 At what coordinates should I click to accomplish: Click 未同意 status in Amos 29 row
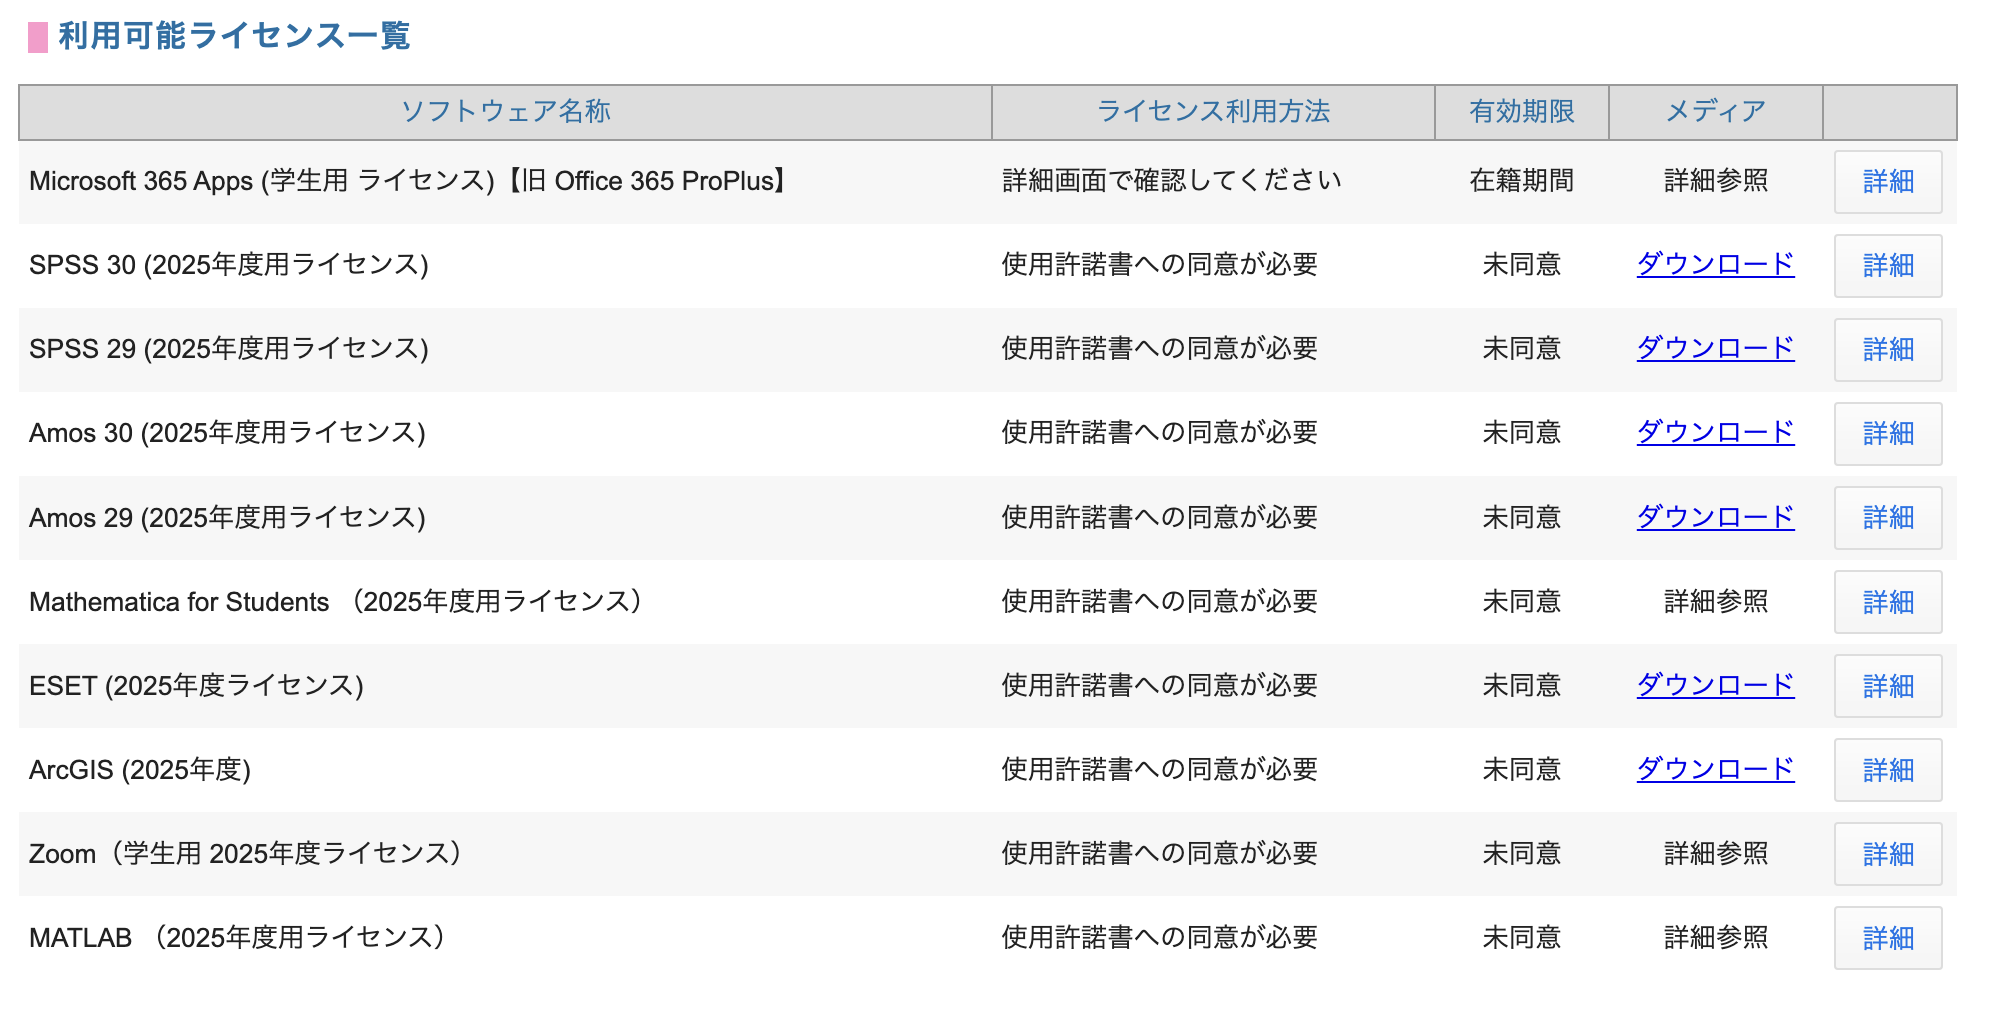click(1522, 518)
